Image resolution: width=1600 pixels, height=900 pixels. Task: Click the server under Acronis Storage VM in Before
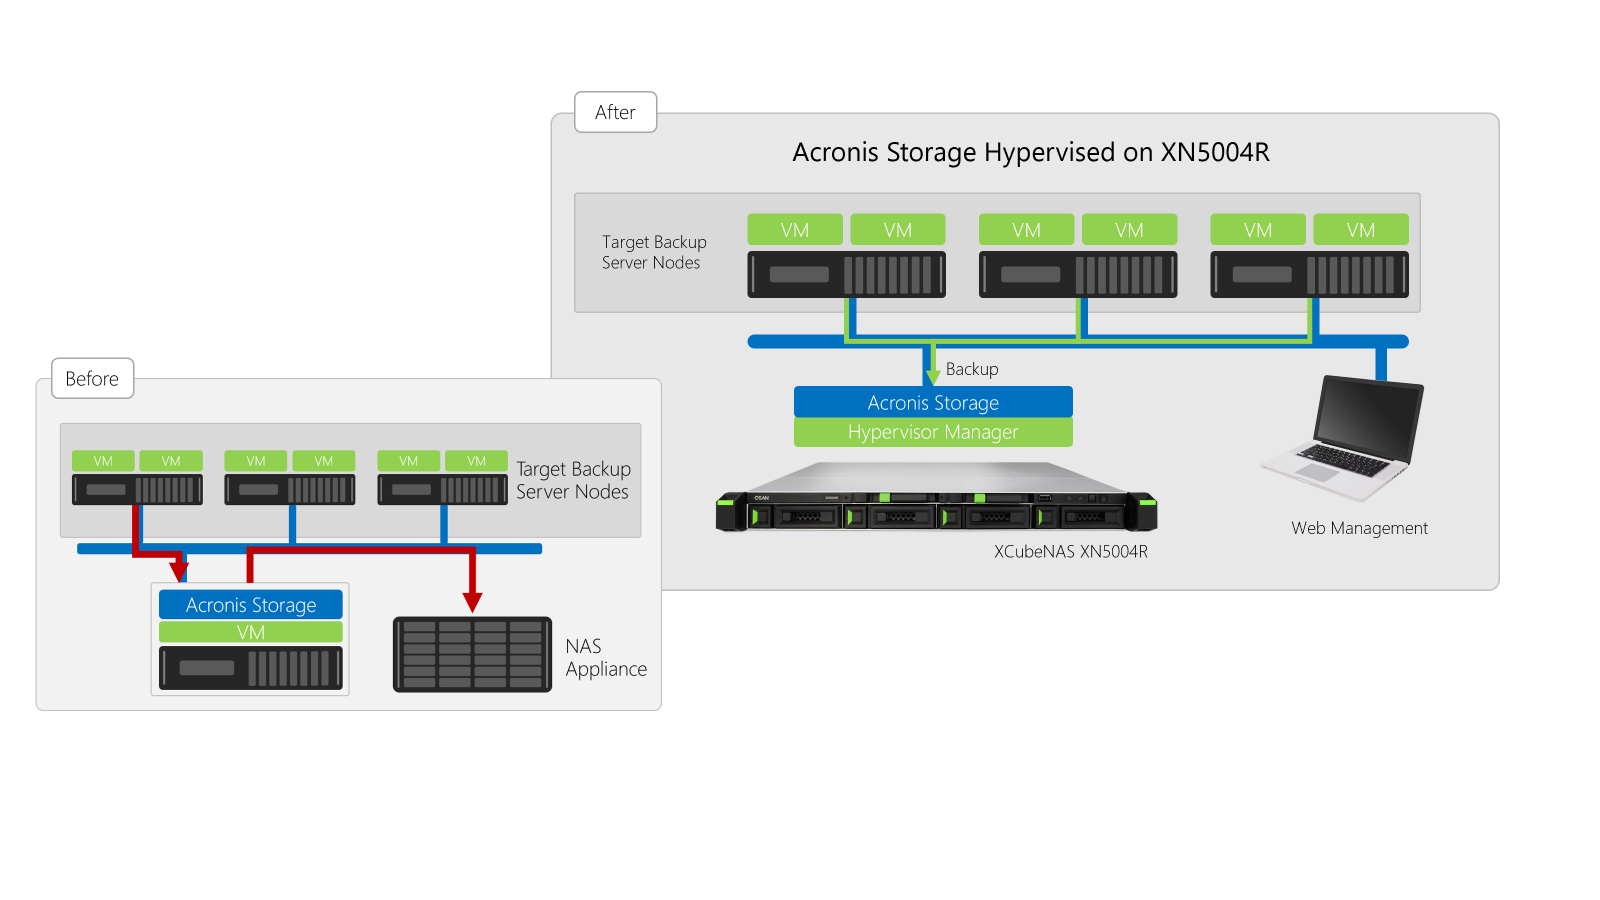coord(251,668)
